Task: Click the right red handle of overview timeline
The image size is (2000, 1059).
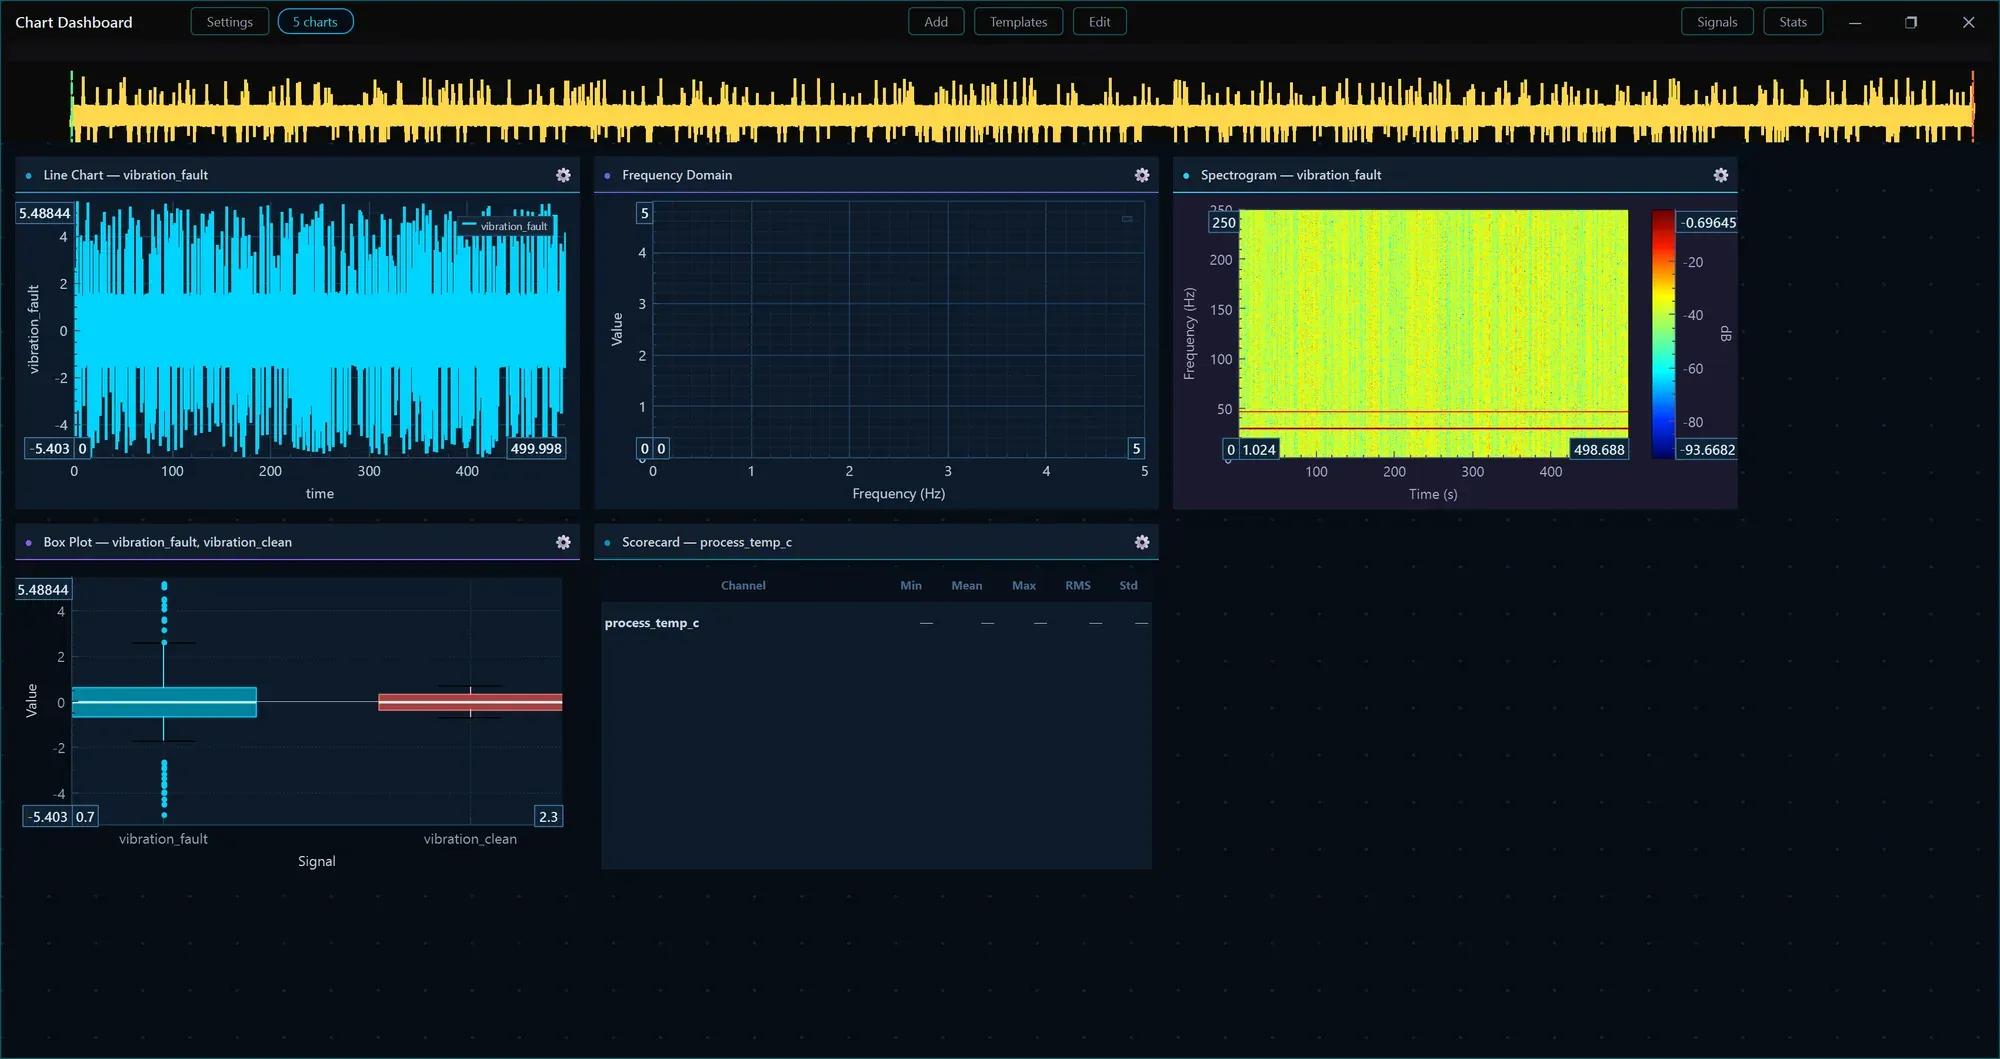Action: coord(1973,106)
